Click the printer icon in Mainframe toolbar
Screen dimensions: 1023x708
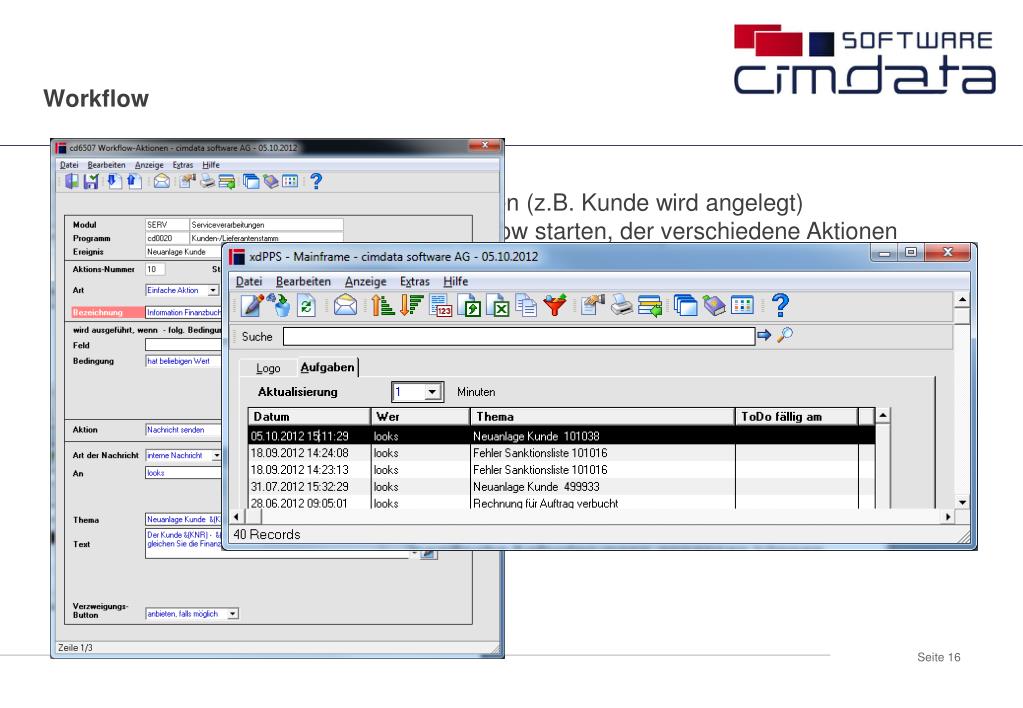[x=621, y=305]
